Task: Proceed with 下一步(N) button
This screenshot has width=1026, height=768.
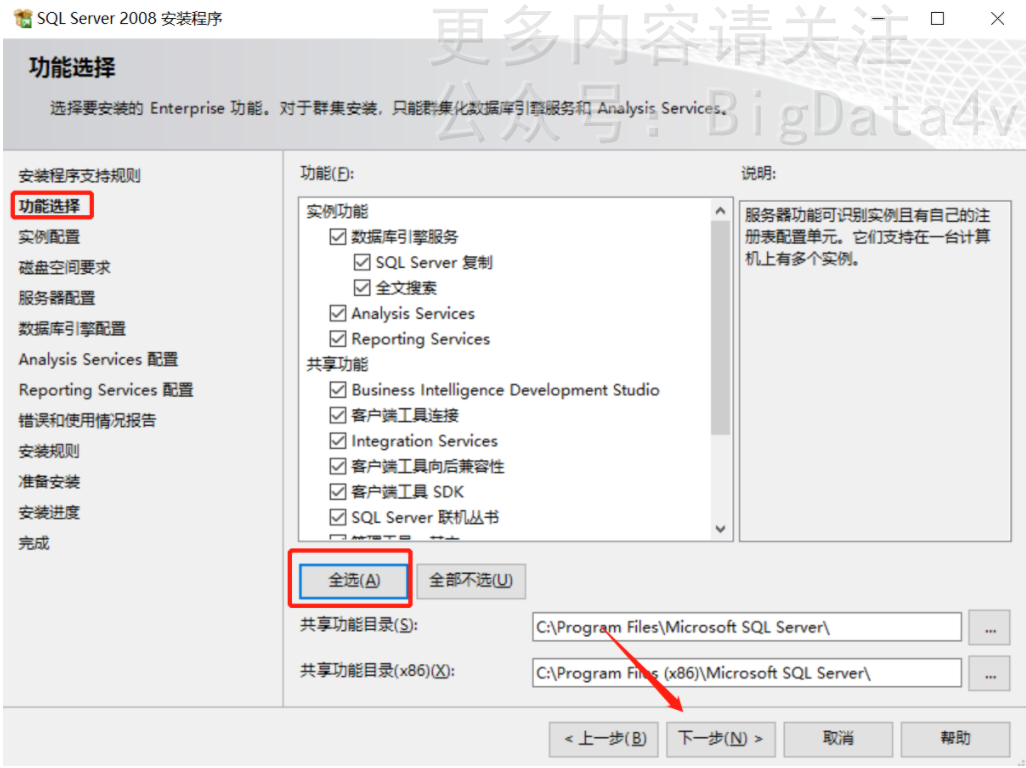Action: pyautogui.click(x=720, y=739)
